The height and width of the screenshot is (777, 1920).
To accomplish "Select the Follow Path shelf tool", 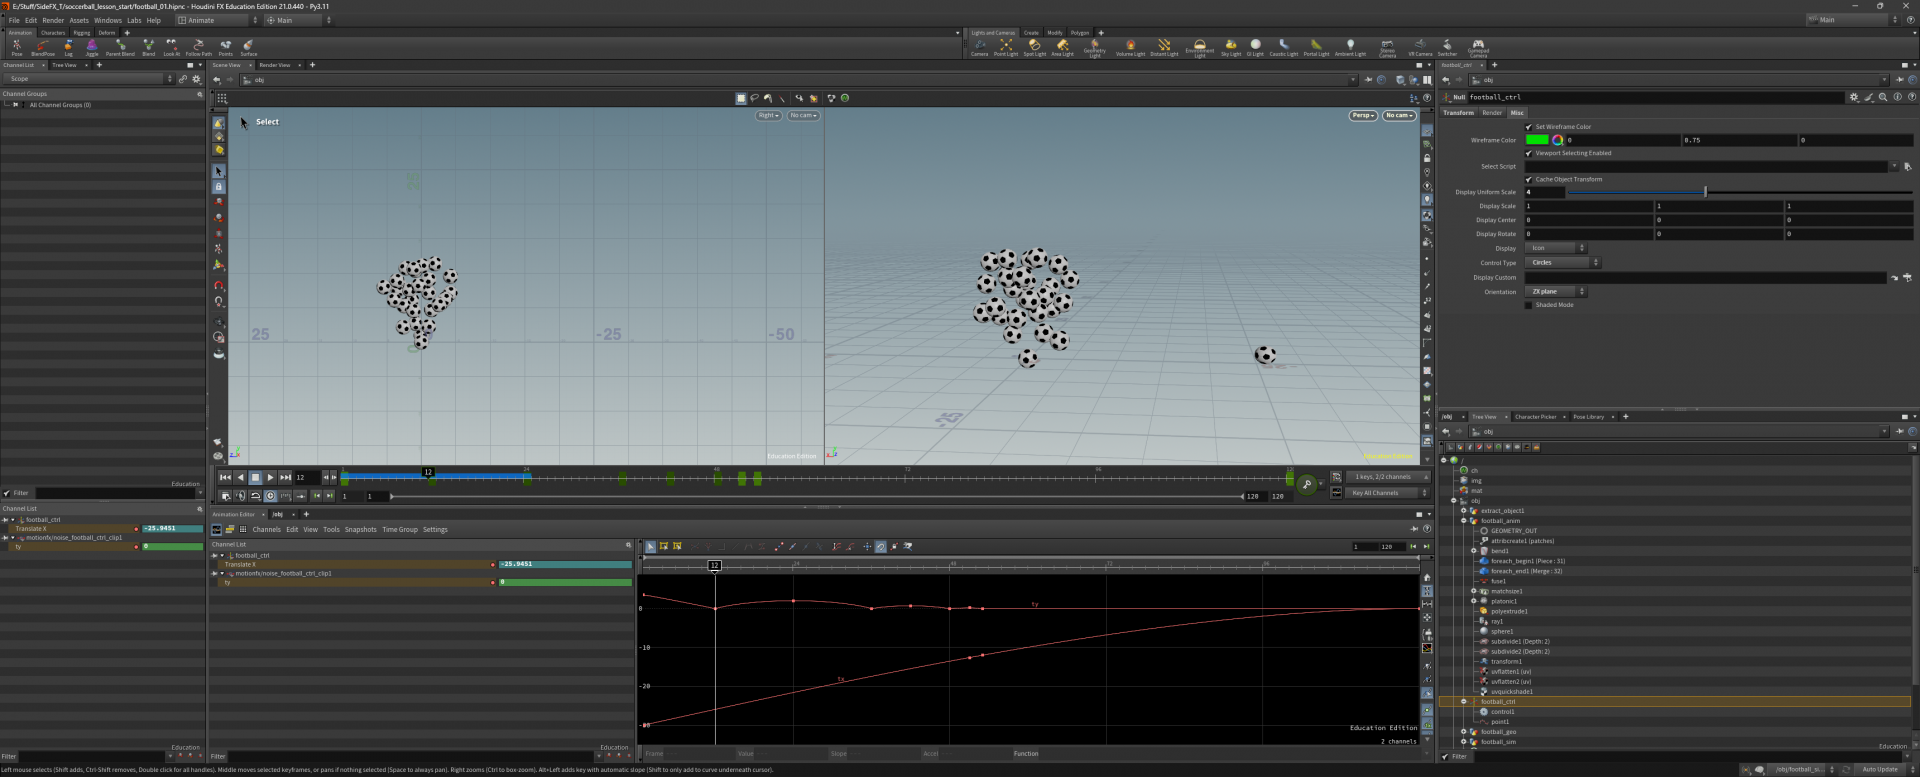I will 198,47.
